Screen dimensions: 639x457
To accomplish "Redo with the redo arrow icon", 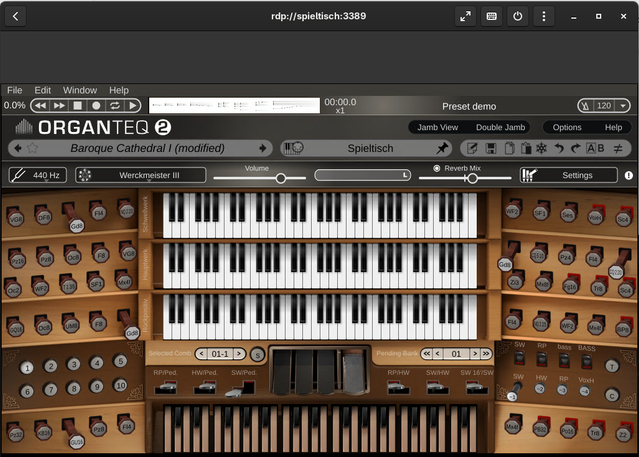I will pyautogui.click(x=575, y=148).
